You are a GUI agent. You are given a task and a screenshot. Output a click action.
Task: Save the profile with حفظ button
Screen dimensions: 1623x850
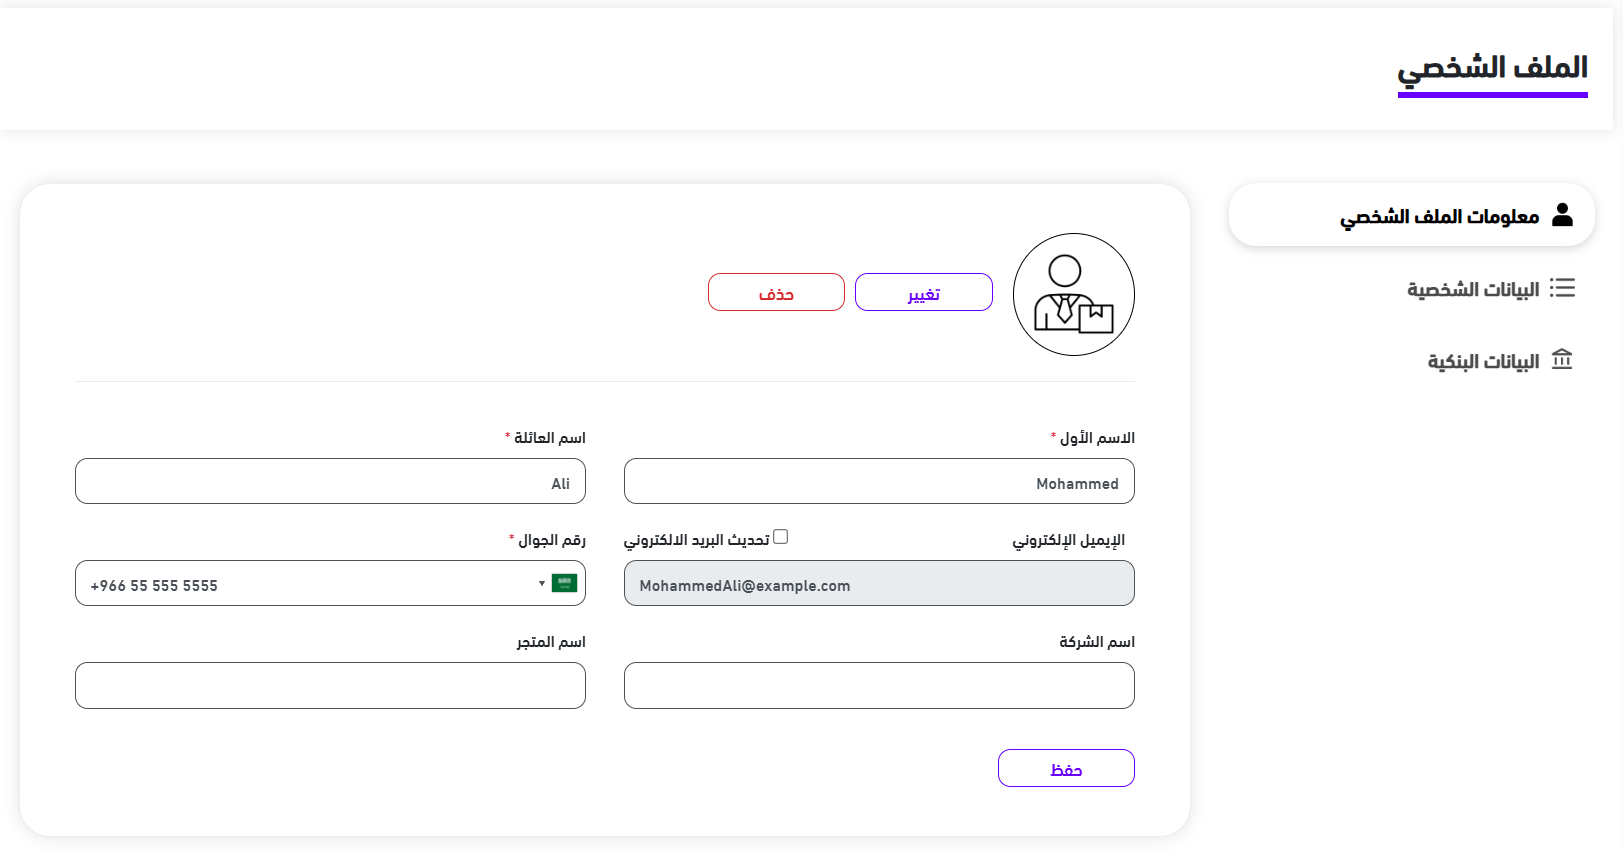[1066, 768]
